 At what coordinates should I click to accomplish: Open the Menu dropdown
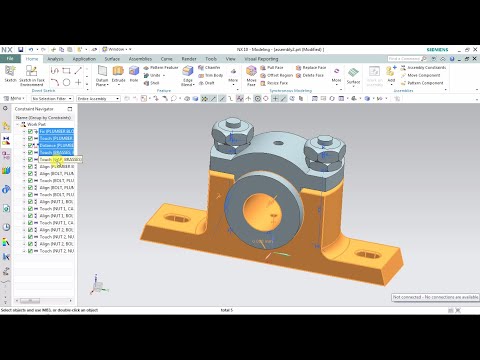click(14, 98)
